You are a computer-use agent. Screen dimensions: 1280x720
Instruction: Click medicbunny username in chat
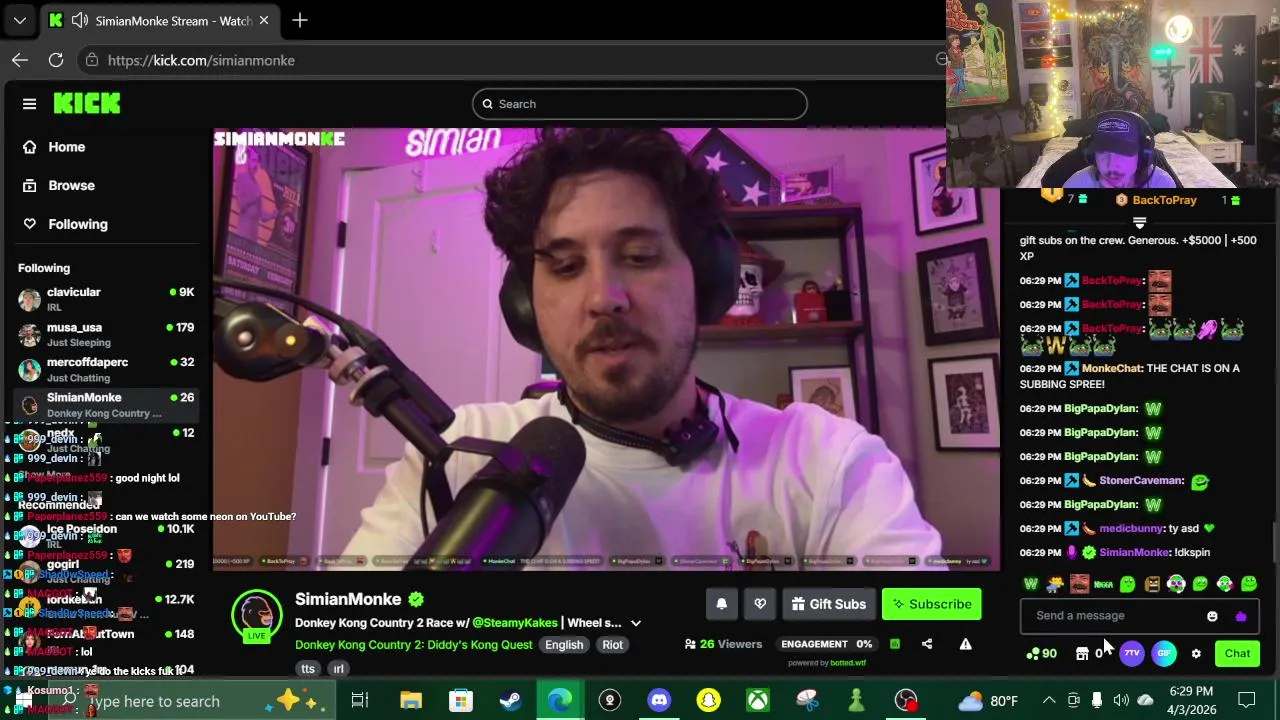[1131, 528]
